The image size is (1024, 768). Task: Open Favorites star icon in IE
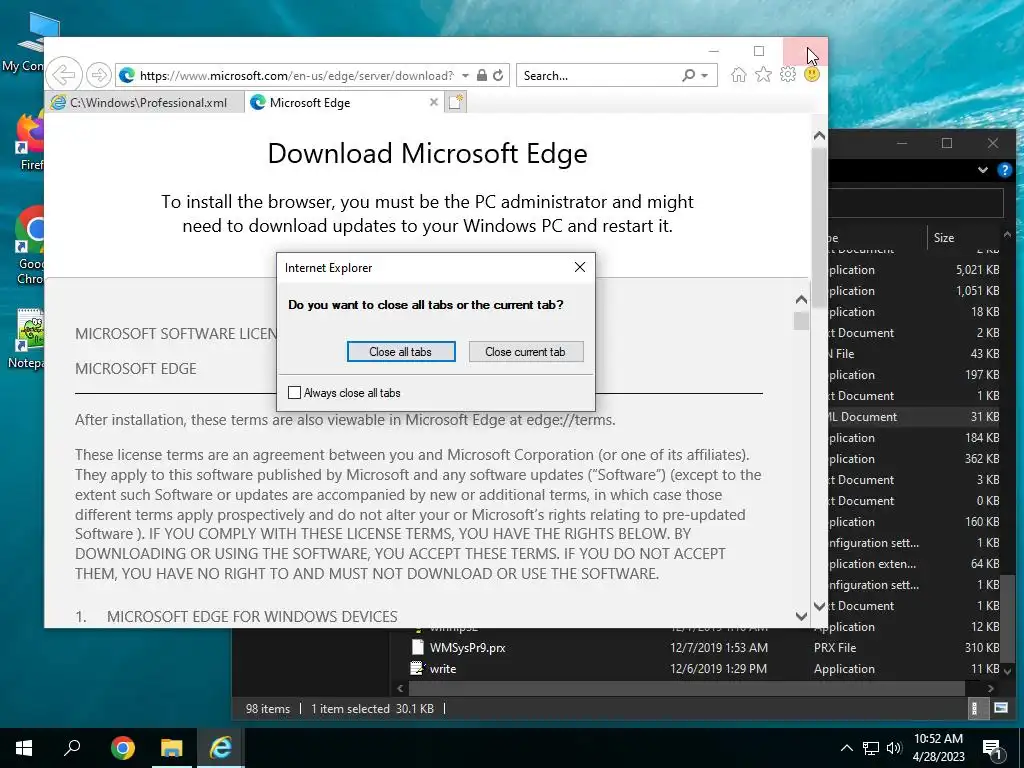763,74
